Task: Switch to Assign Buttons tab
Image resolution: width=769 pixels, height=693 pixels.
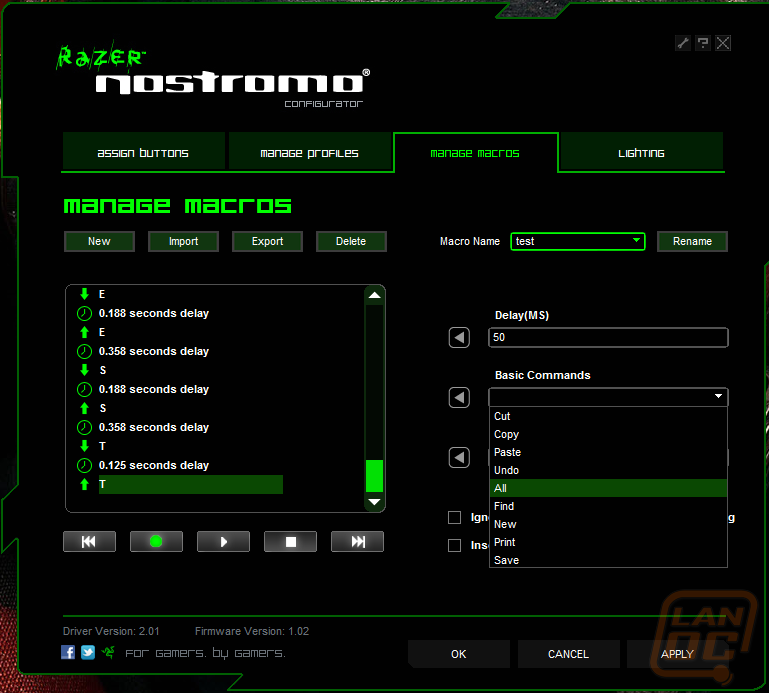Action: pyautogui.click(x=143, y=153)
